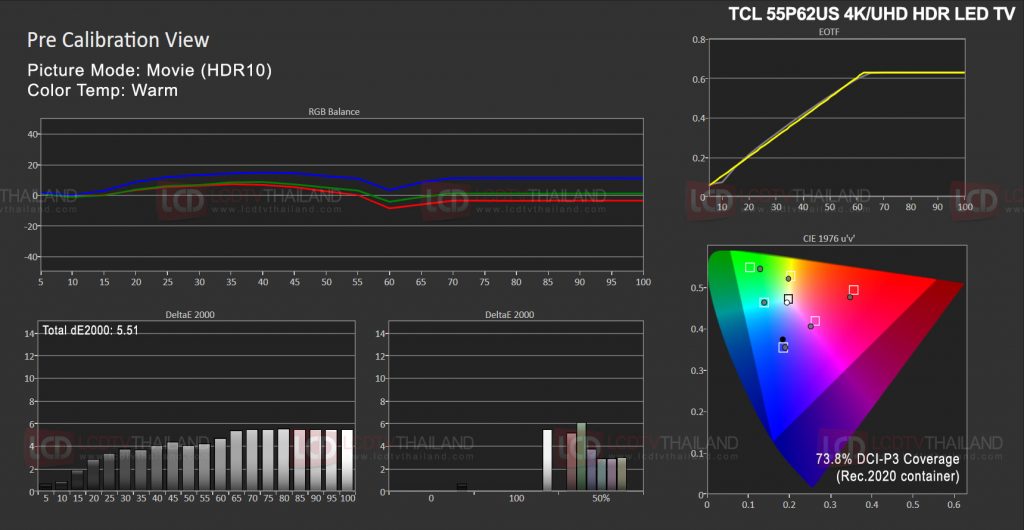Select the grayscale DeltaE bar labeled 20
The image size is (1024, 530).
(94, 476)
